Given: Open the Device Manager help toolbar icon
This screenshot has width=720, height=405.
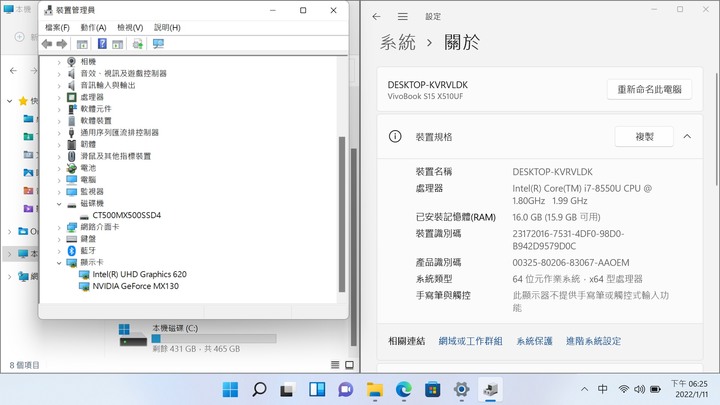Looking at the screenshot, I should [102, 44].
